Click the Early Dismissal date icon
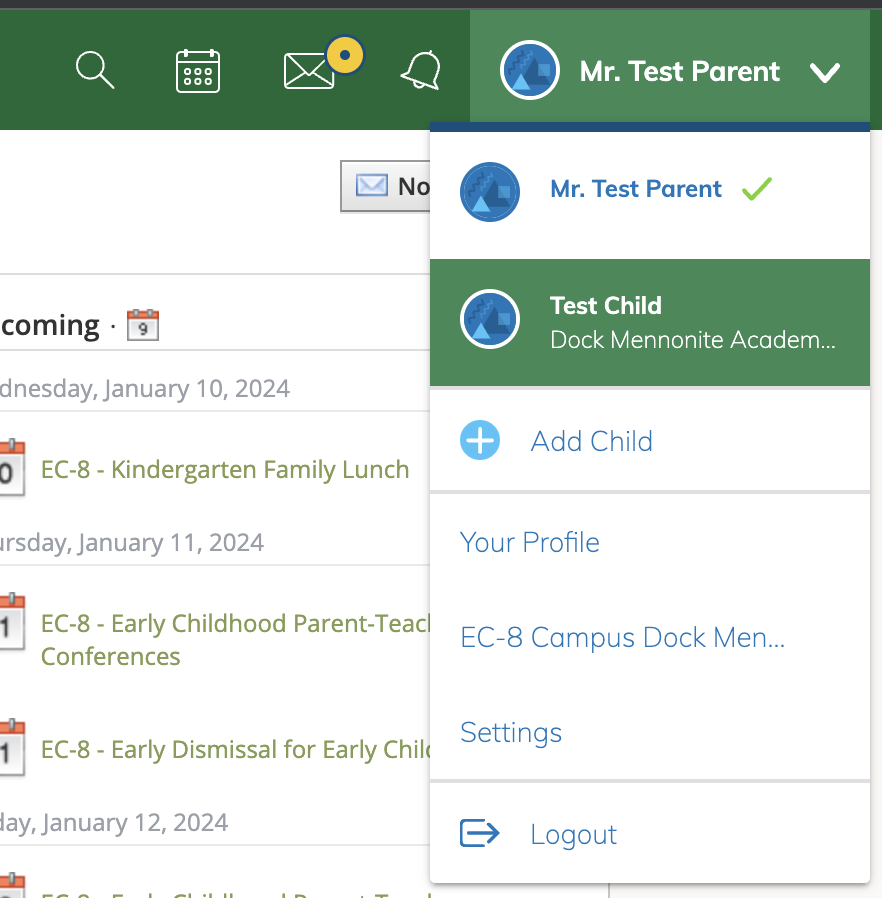882x898 pixels. click(x=11, y=747)
